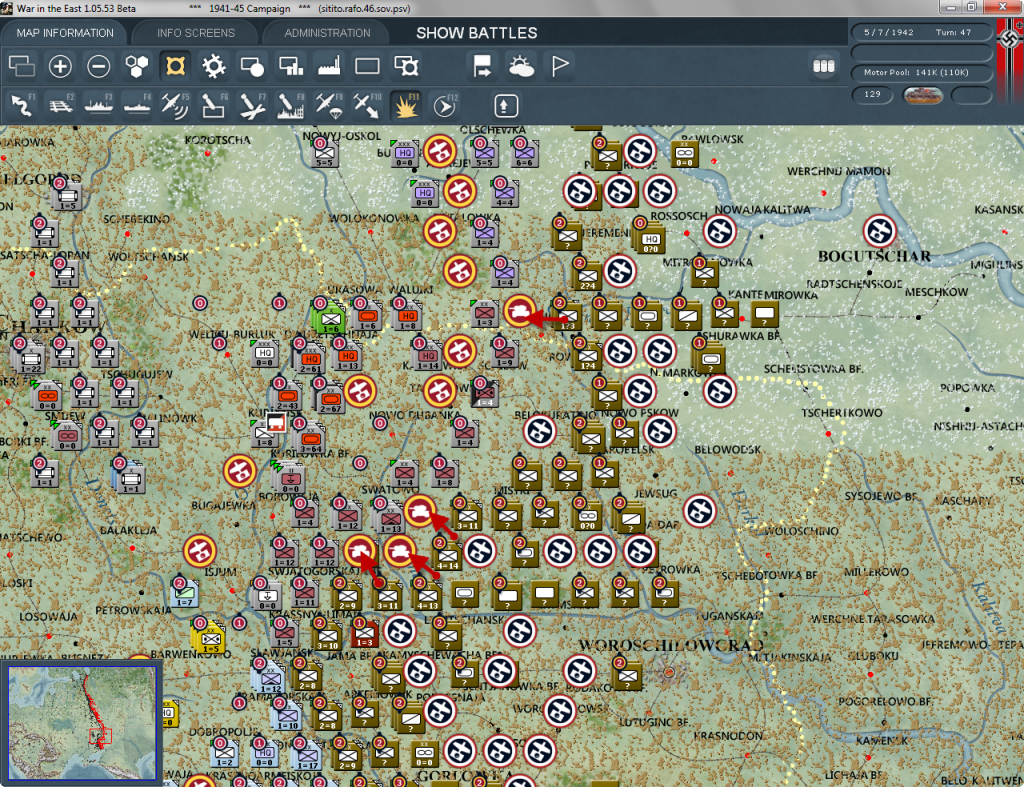Viewport: 1024px width, 787px height.
Task: Zoom in the map with the plus icon
Action: (x=60, y=66)
